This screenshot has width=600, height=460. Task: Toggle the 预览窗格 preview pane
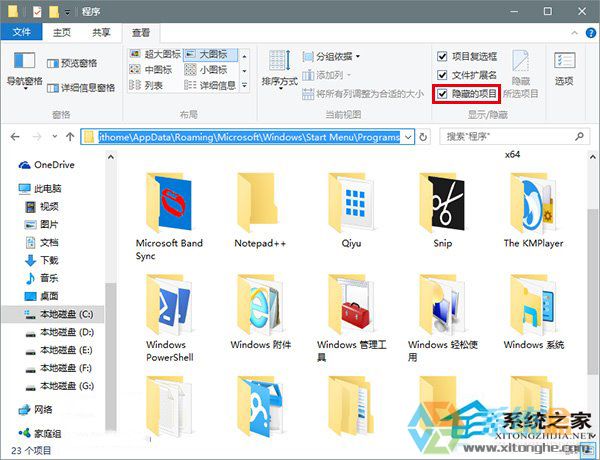[72, 63]
